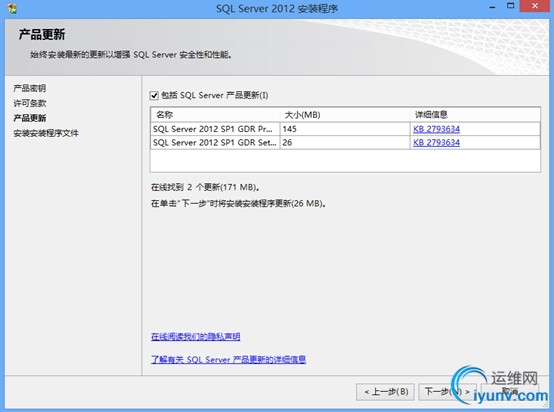The height and width of the screenshot is (412, 554).
Task: Open the 在线阅读我们的隐私声明 link
Action: pos(195,336)
